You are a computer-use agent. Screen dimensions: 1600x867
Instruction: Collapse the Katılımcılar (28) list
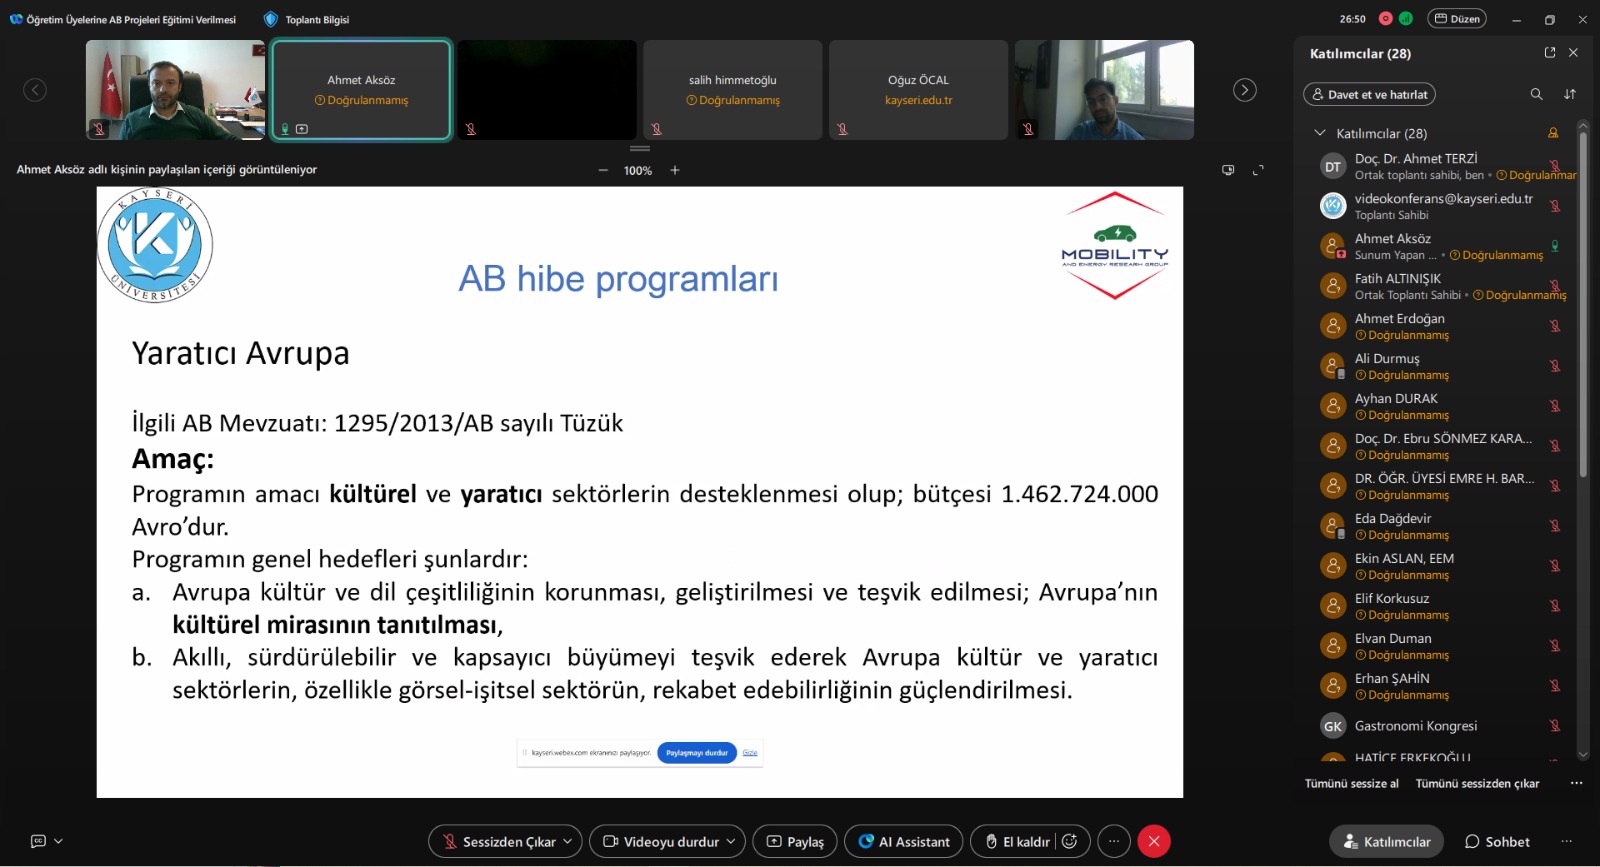1319,133
